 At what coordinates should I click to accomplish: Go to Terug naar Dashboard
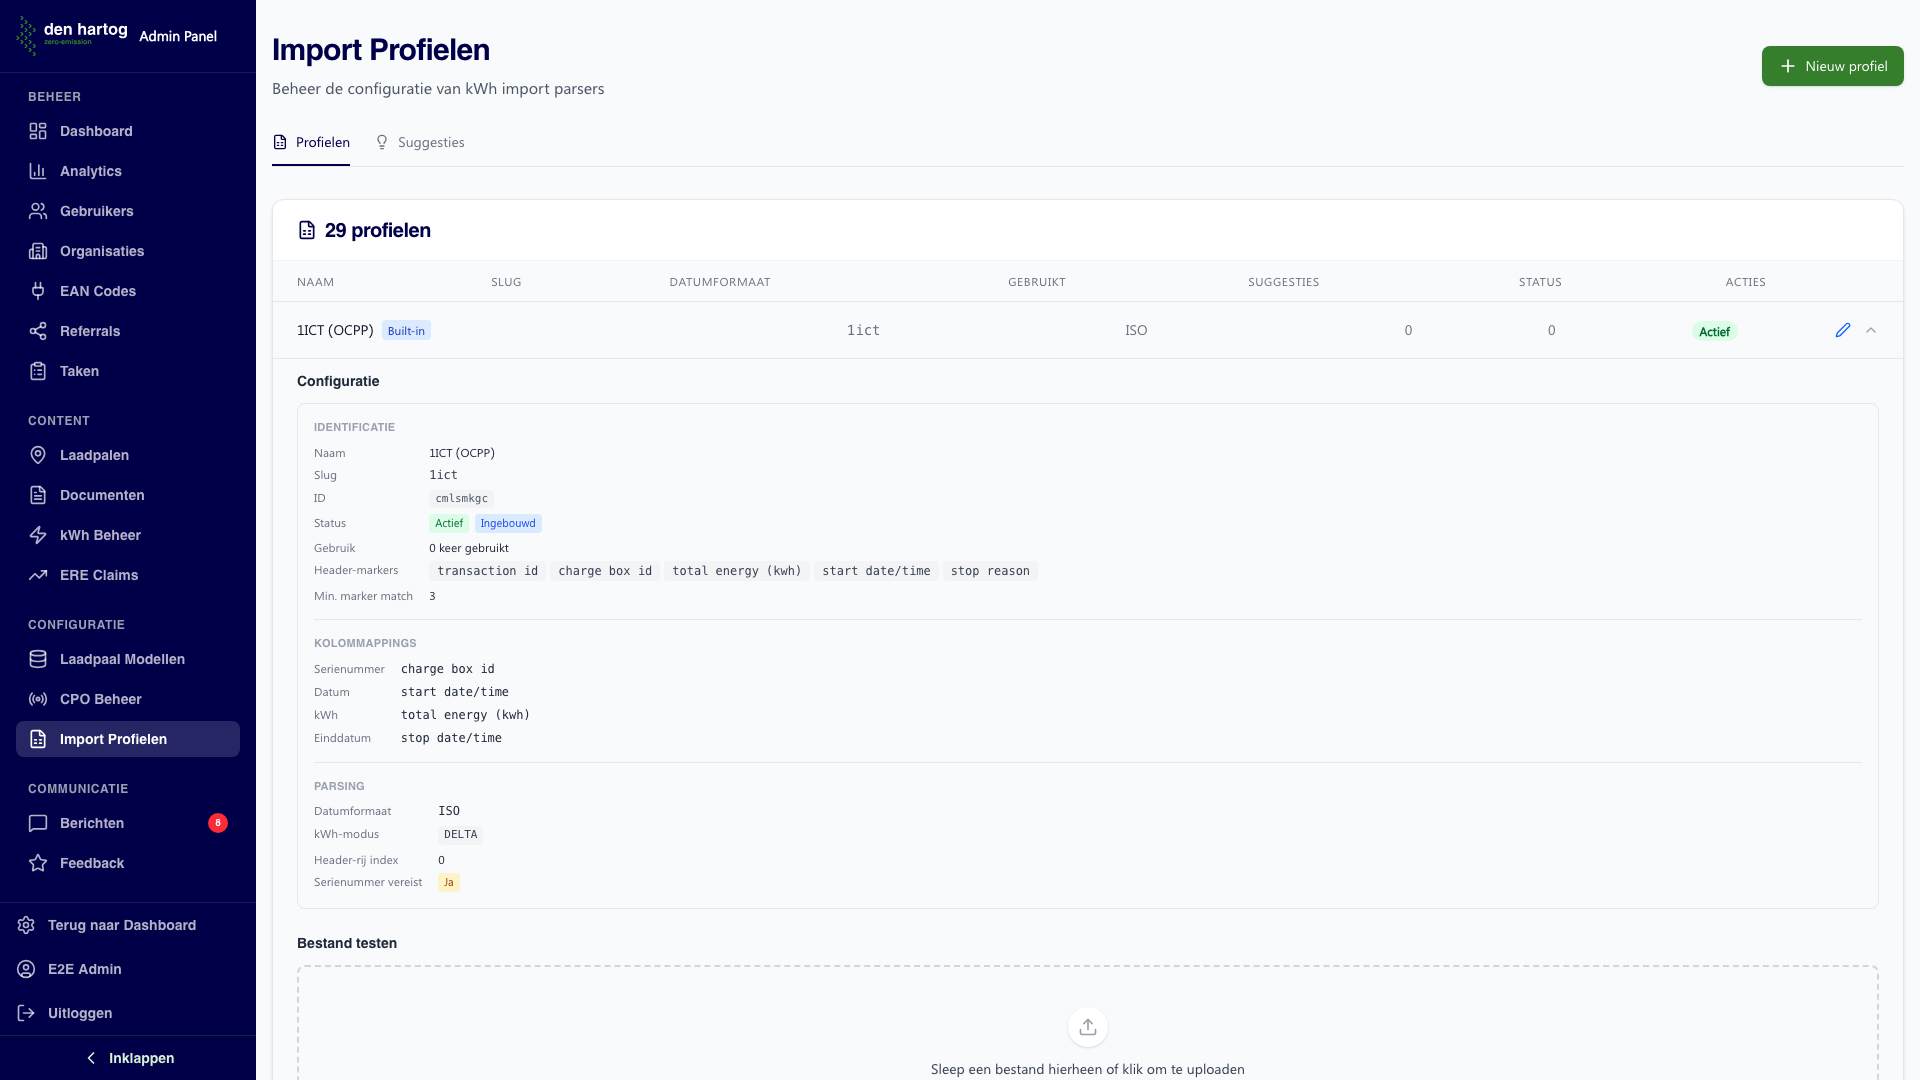coord(121,925)
